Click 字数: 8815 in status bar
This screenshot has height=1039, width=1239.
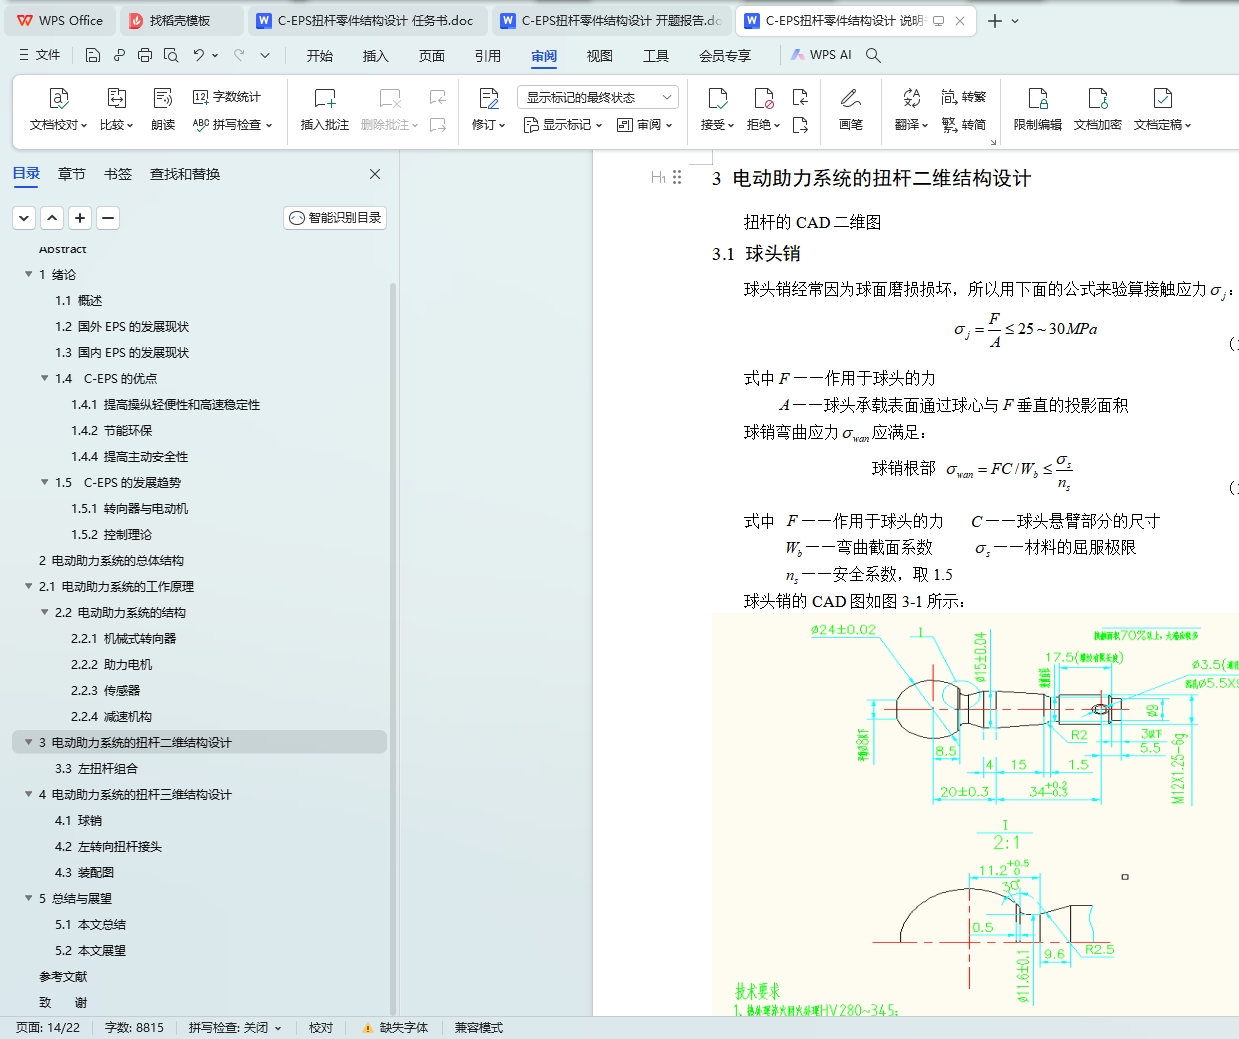pyautogui.click(x=134, y=1028)
